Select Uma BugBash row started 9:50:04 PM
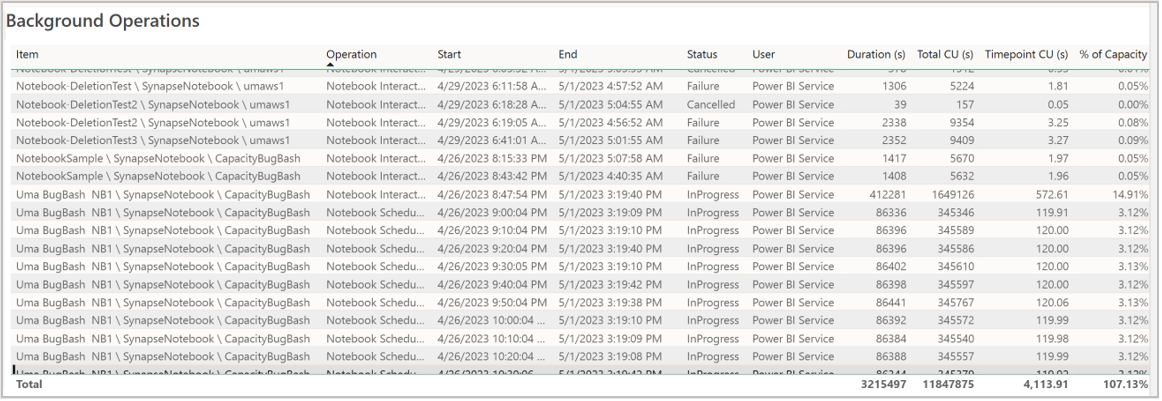The width and height of the screenshot is (1162, 401). pos(581,302)
